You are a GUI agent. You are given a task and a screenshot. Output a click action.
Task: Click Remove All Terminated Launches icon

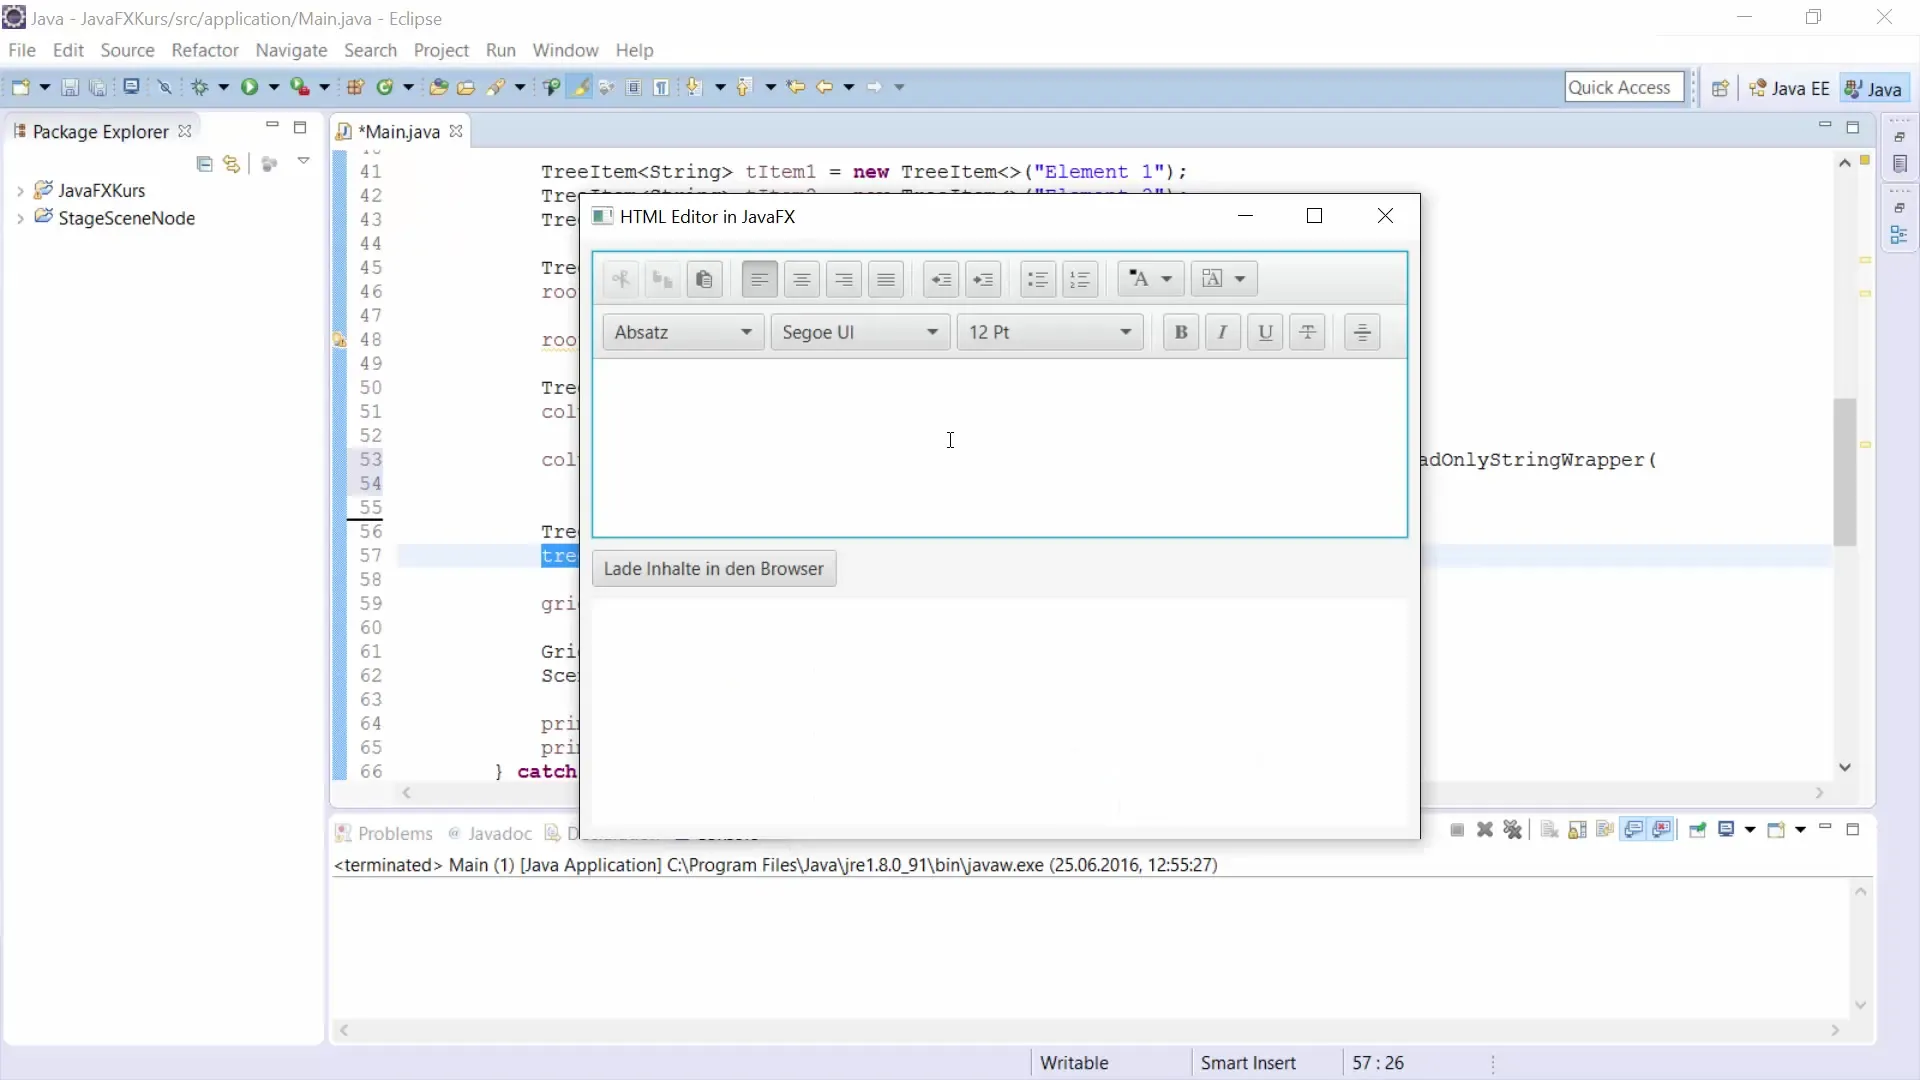point(1513,830)
